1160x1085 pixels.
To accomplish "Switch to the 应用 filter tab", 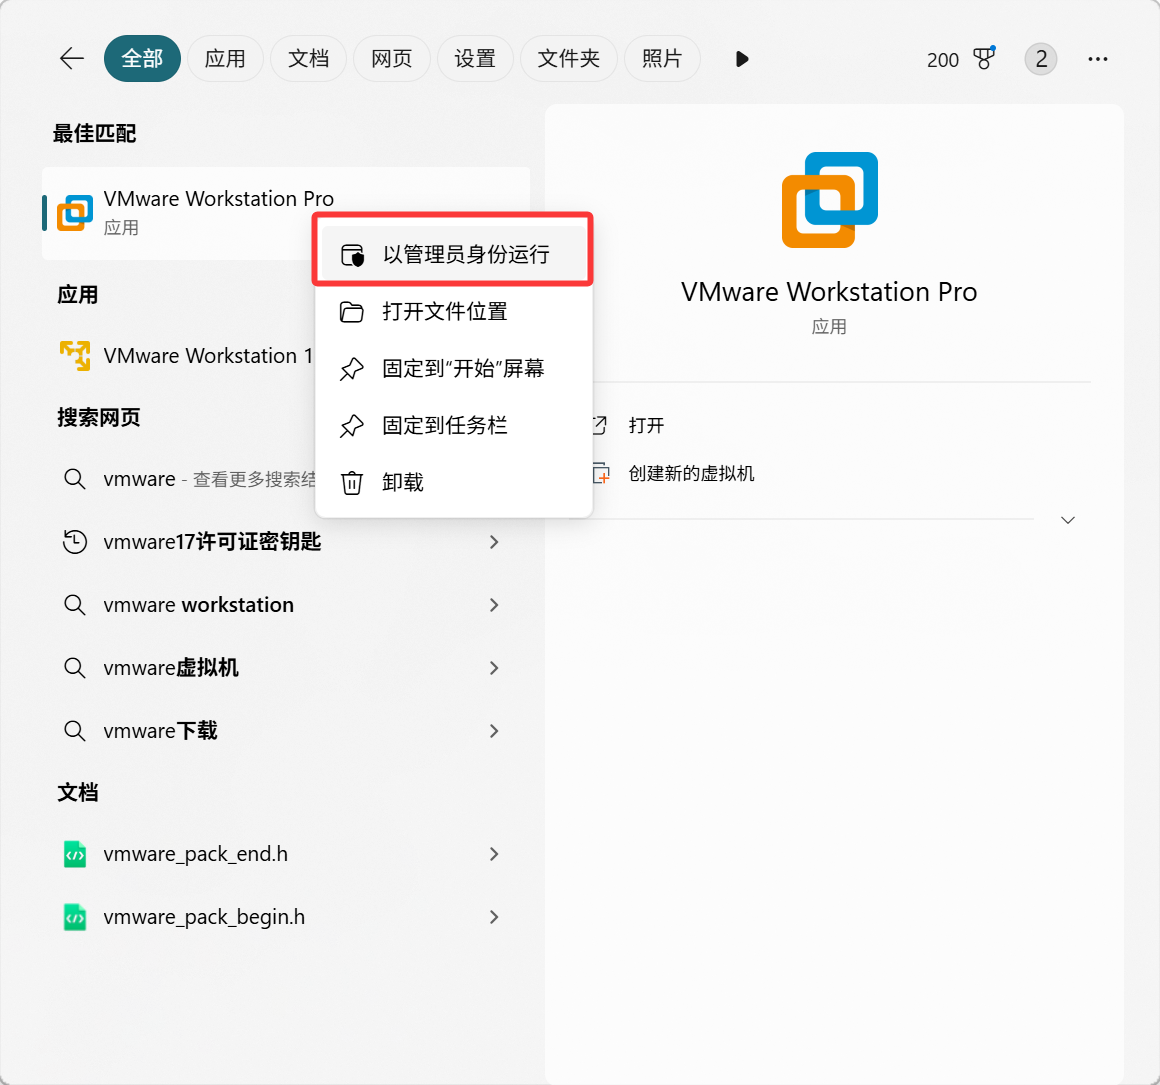I will pos(225,58).
